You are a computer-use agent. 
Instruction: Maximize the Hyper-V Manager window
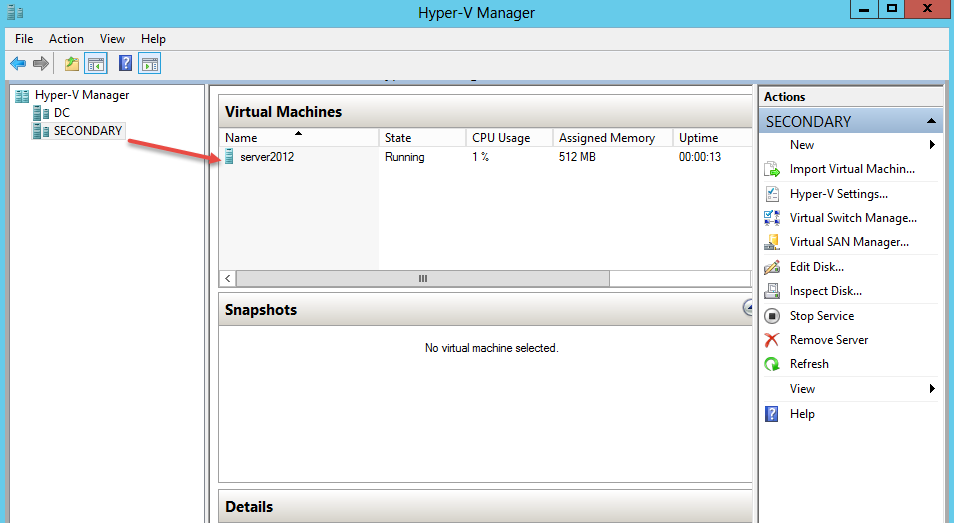coord(892,9)
